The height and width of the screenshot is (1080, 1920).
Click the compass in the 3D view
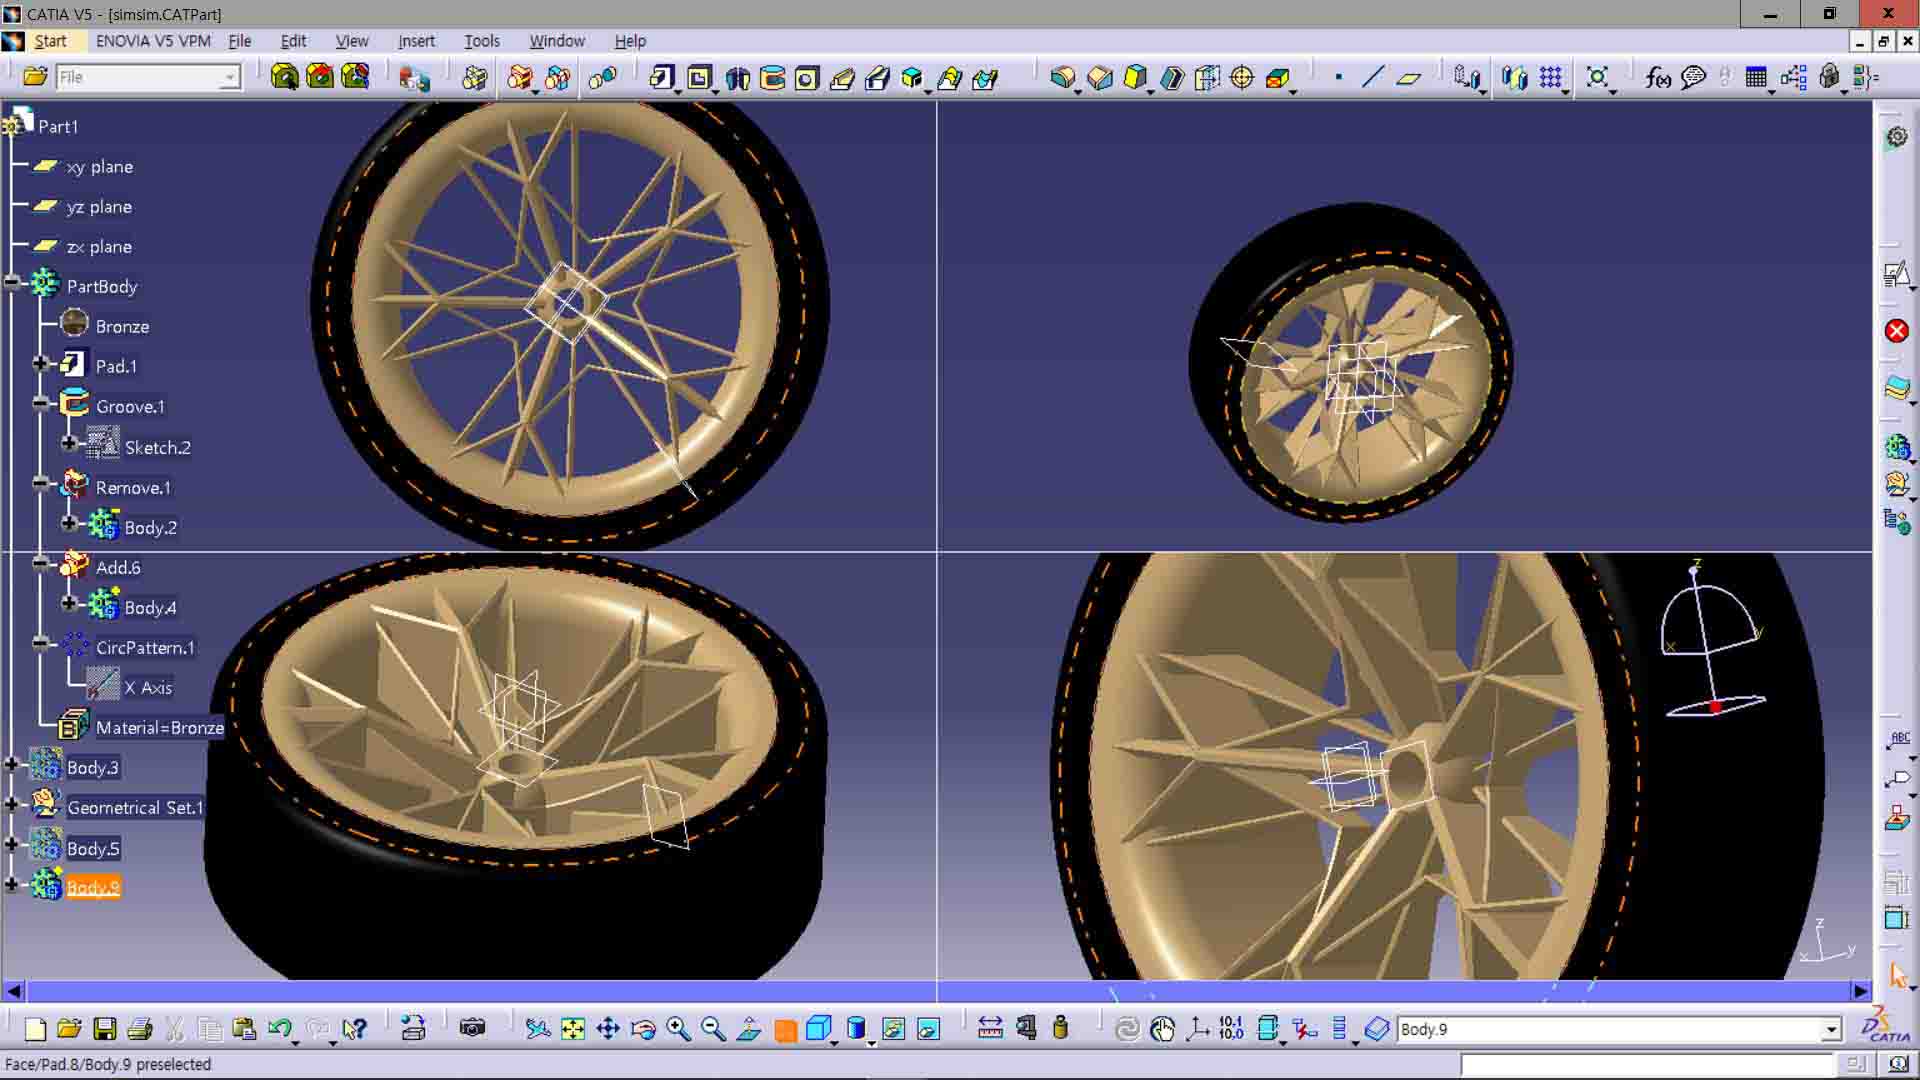tap(1712, 640)
